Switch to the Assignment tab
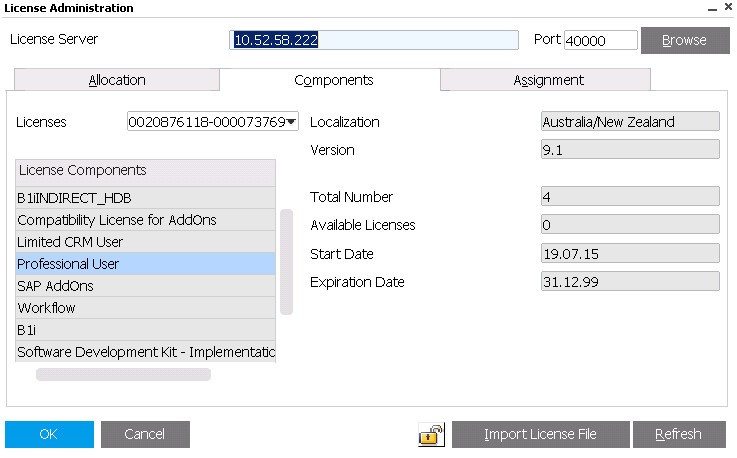 click(548, 80)
